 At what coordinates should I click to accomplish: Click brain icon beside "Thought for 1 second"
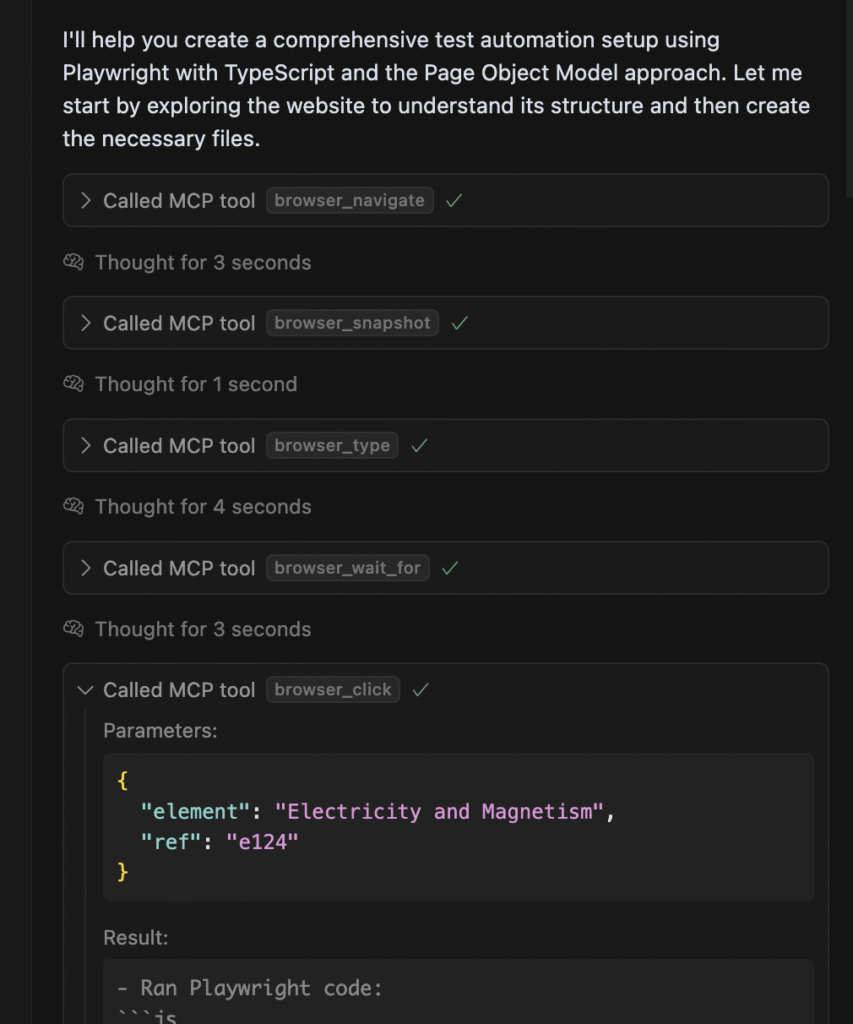[73, 385]
